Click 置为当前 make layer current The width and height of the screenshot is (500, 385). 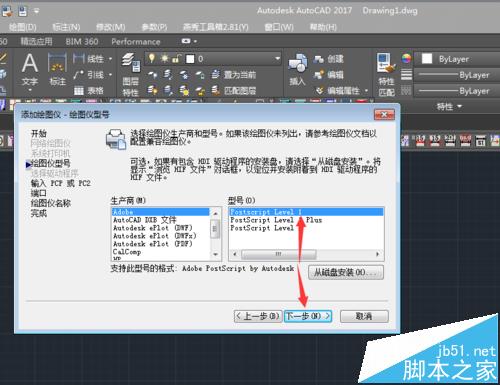point(234,75)
